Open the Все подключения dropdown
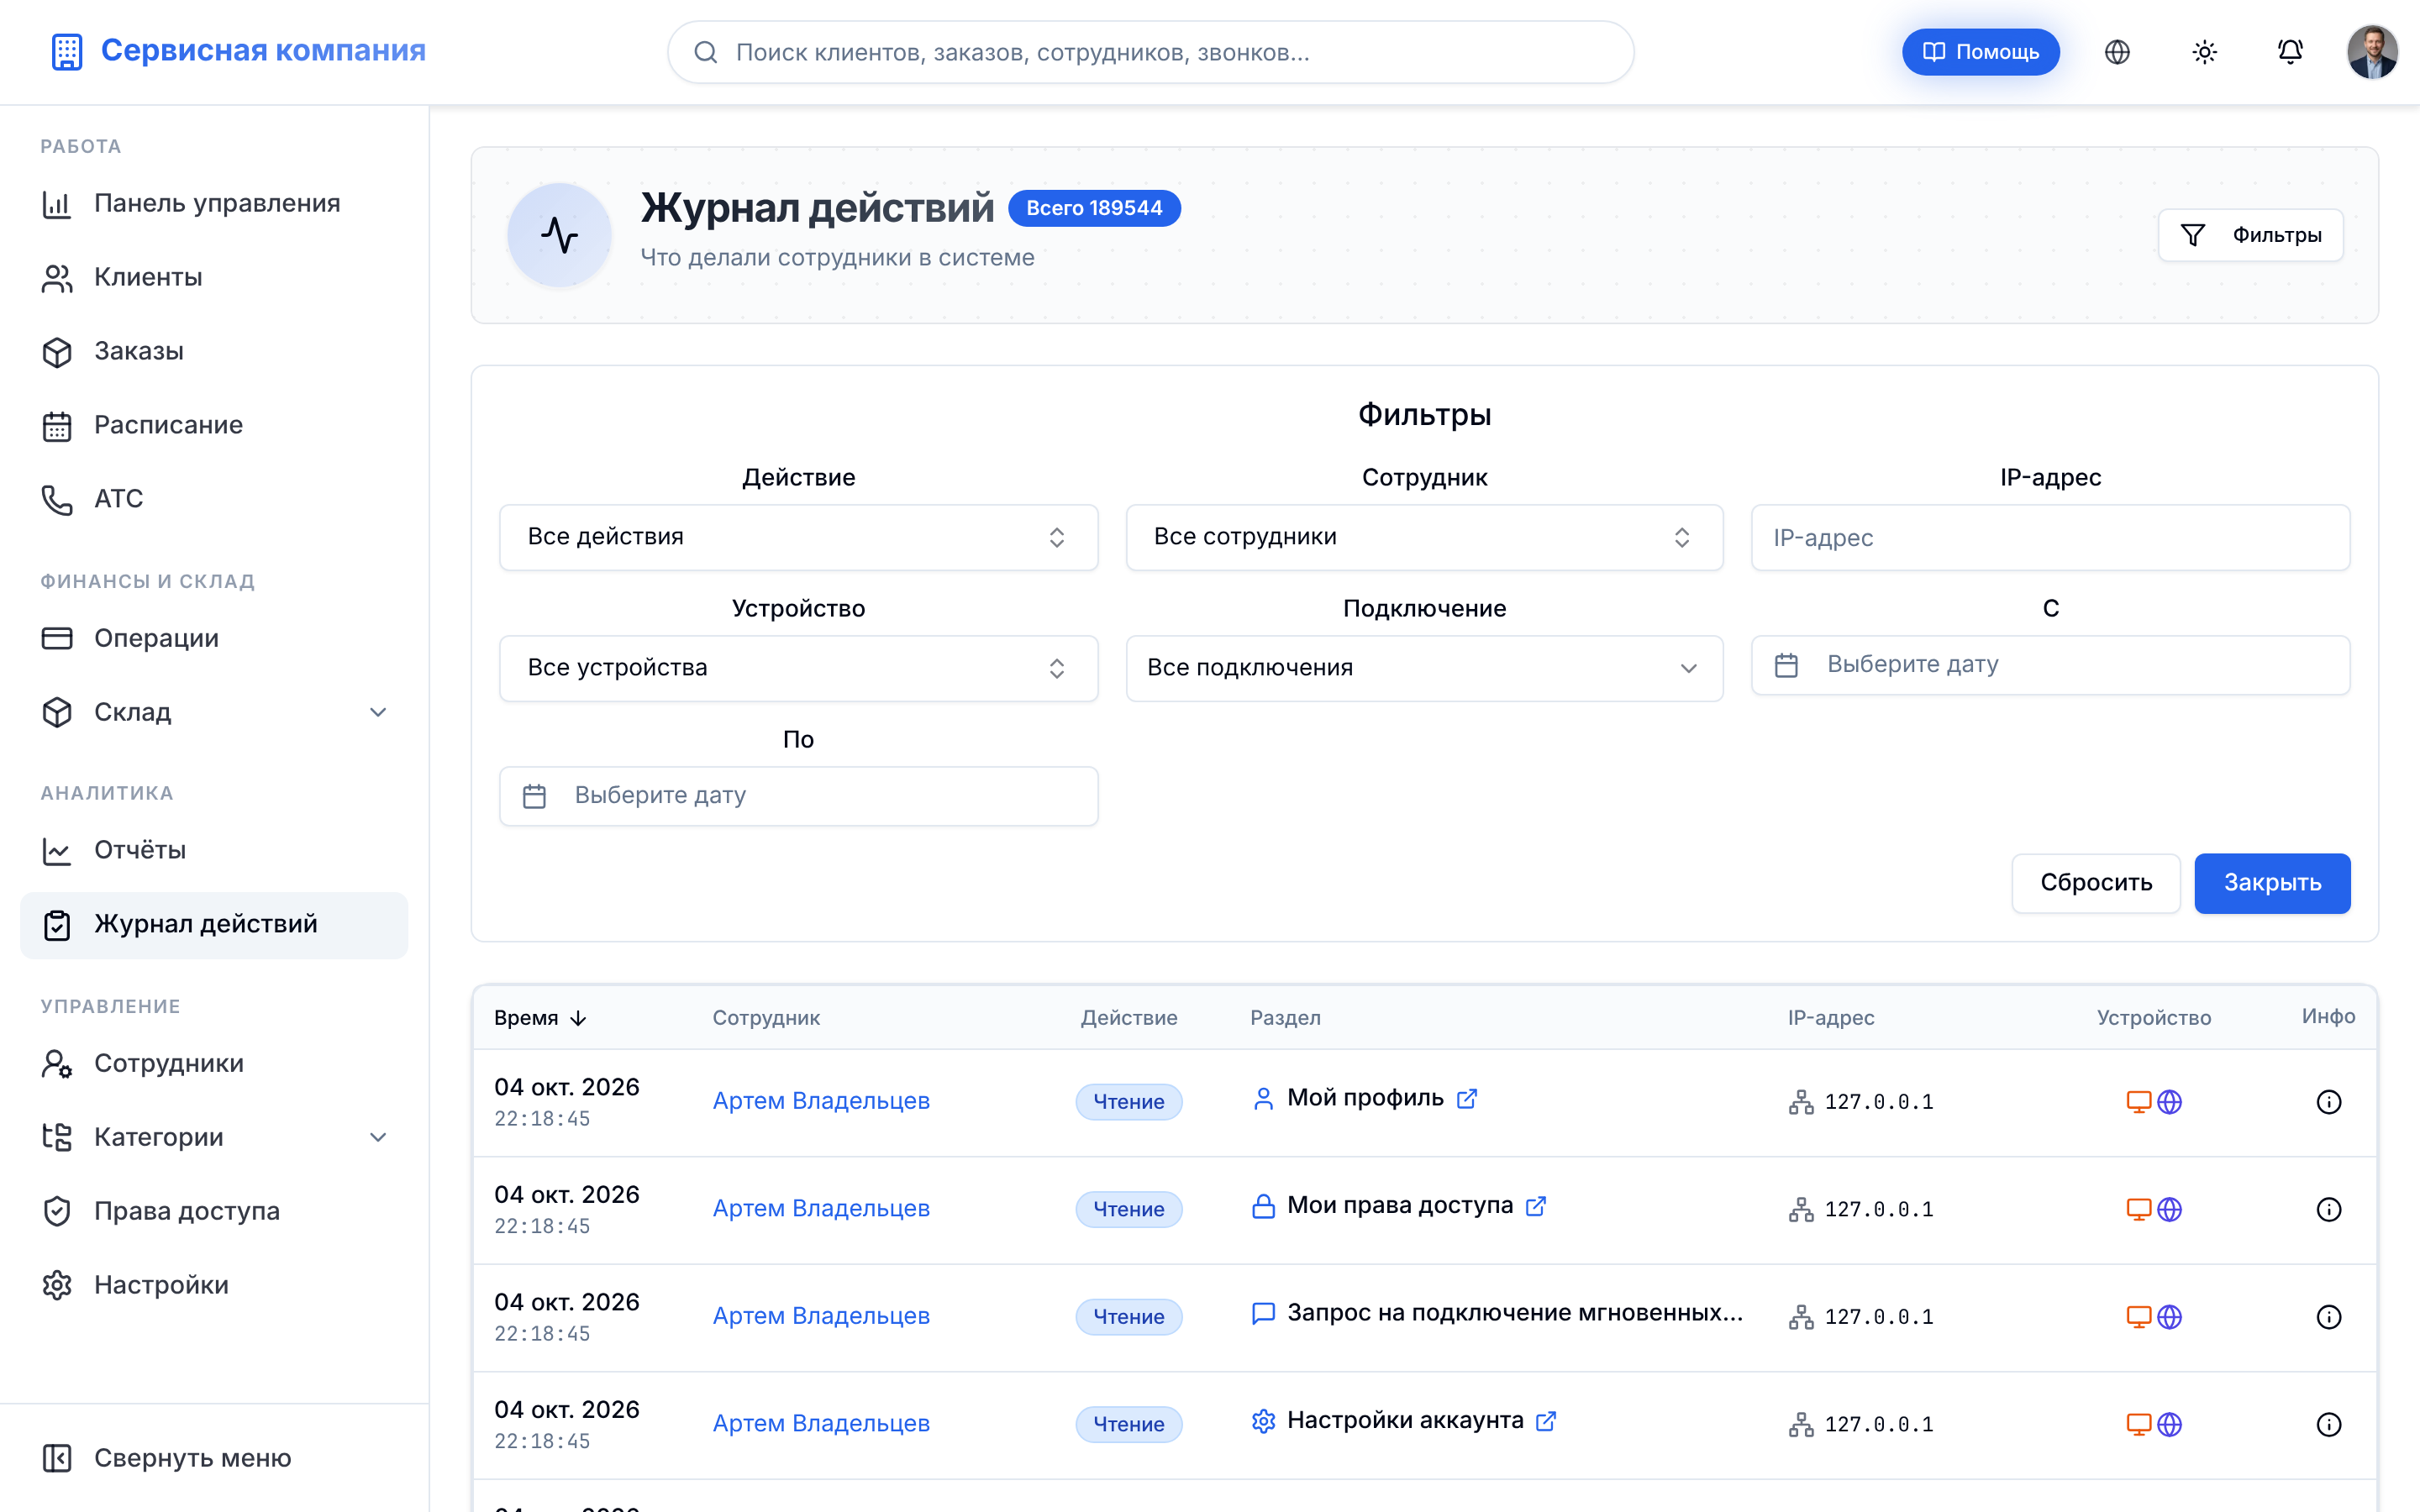Image resolution: width=2420 pixels, height=1512 pixels. 1424,668
